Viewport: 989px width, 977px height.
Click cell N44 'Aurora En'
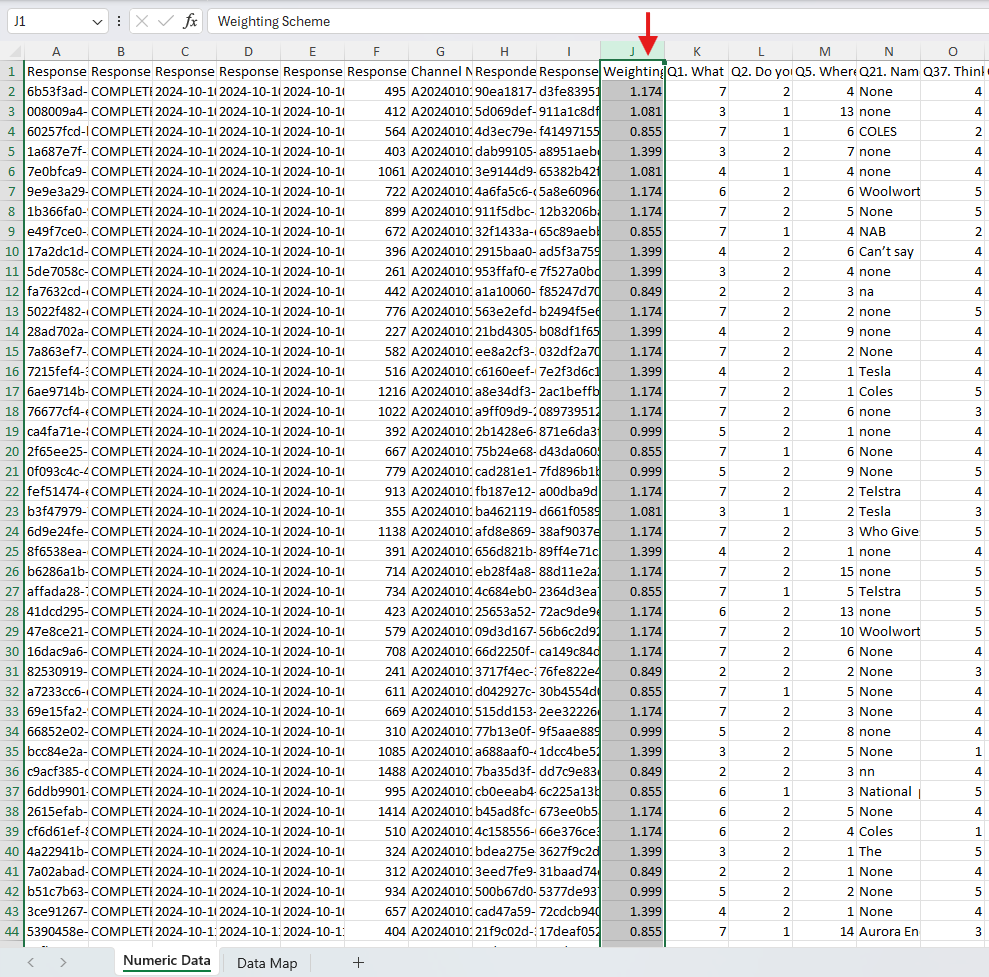(x=888, y=932)
